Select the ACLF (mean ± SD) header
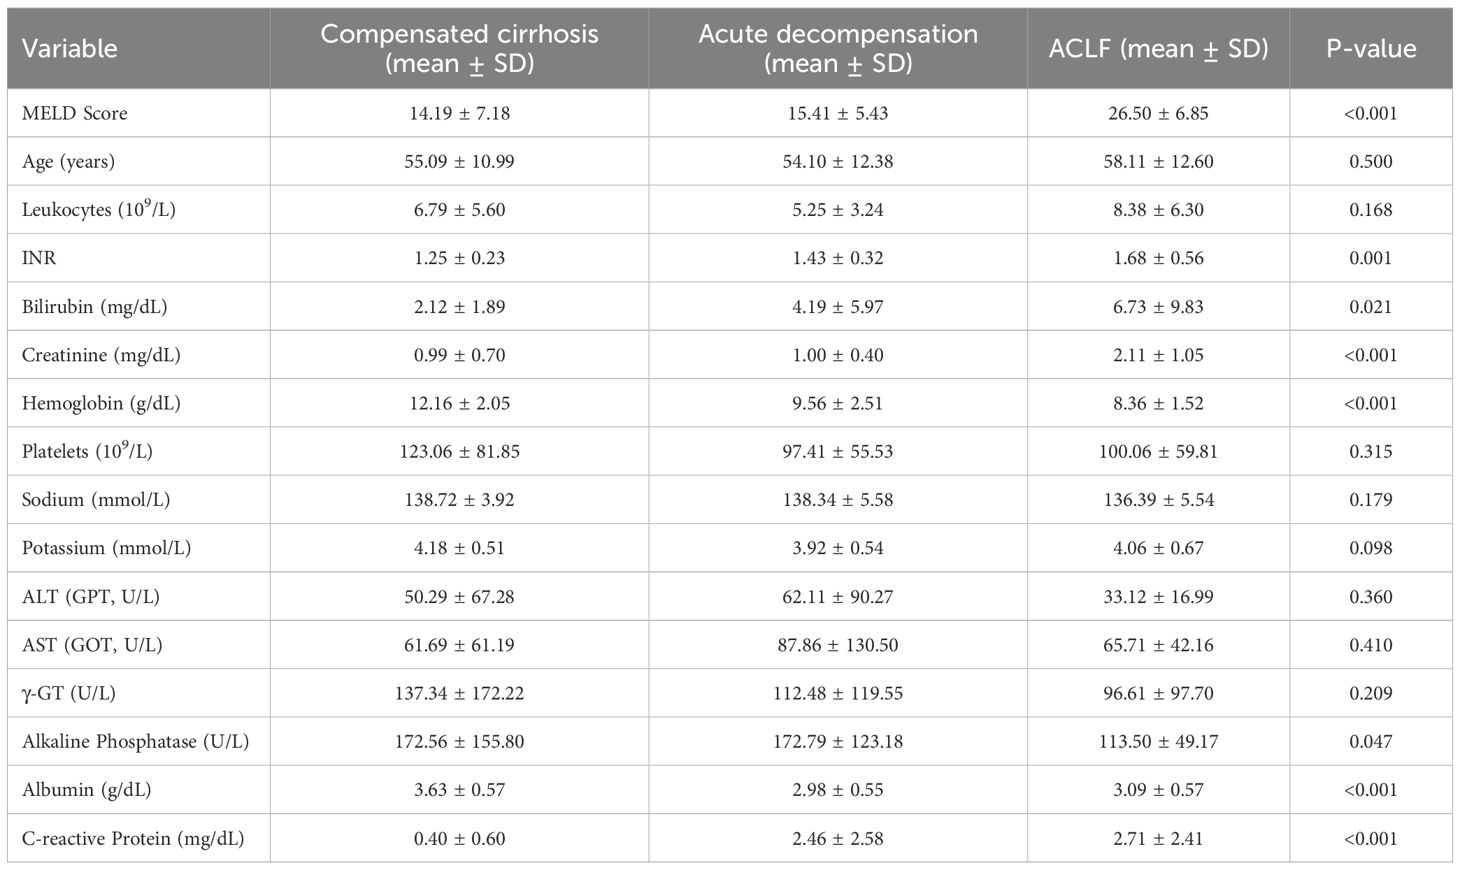Screen dimensions: 1460x870 click(x=1158, y=48)
